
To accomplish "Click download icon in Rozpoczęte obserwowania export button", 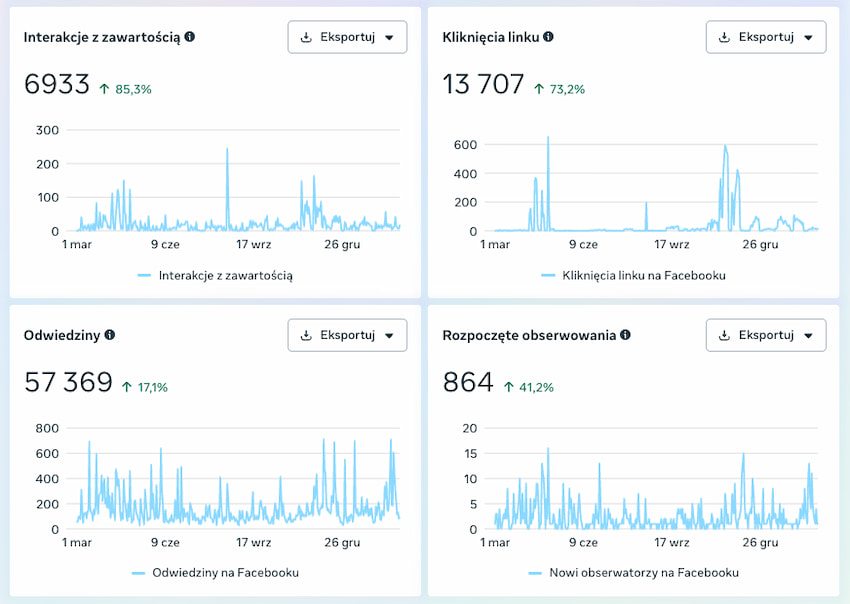I will [724, 335].
